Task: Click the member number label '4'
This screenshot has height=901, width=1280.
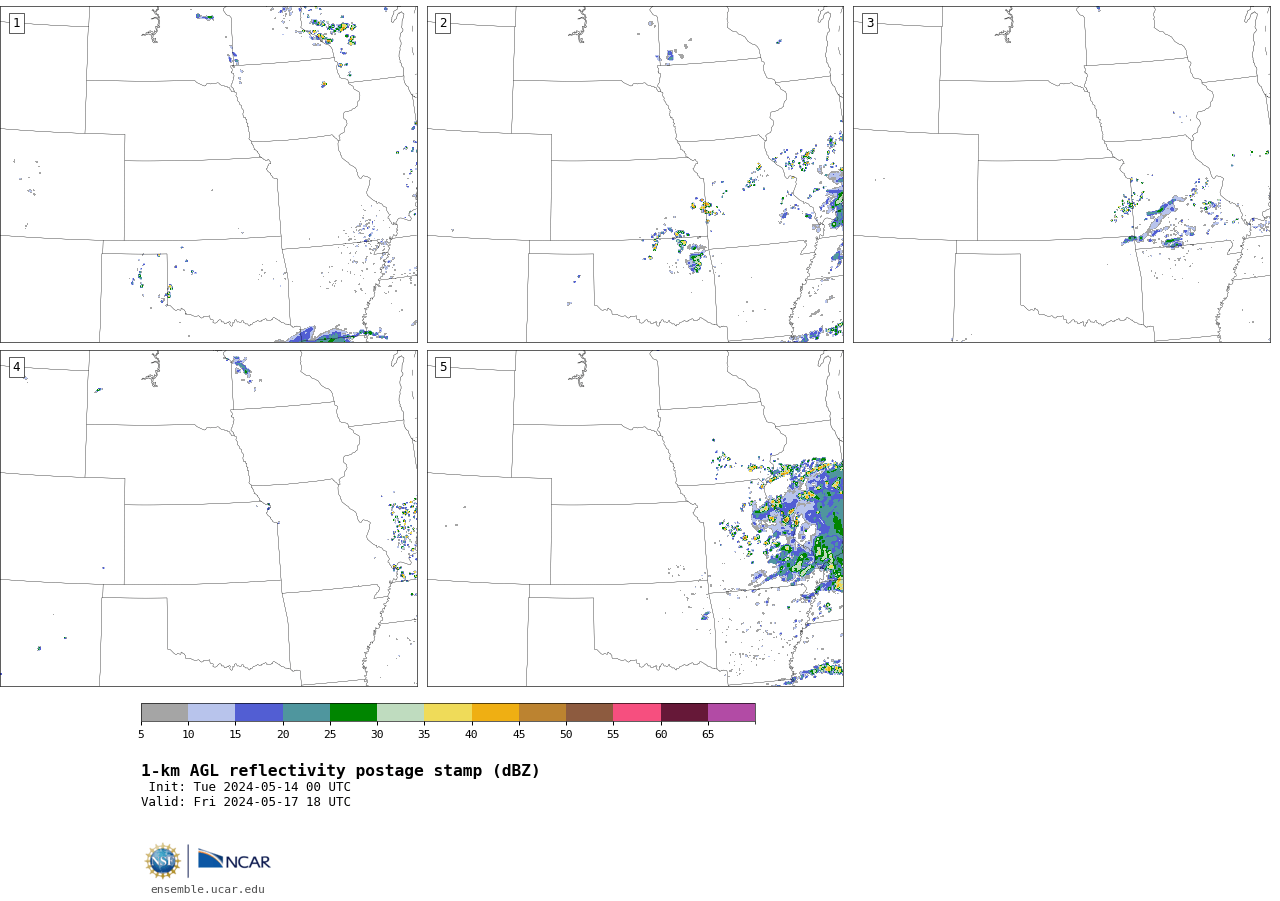Action: [16, 367]
